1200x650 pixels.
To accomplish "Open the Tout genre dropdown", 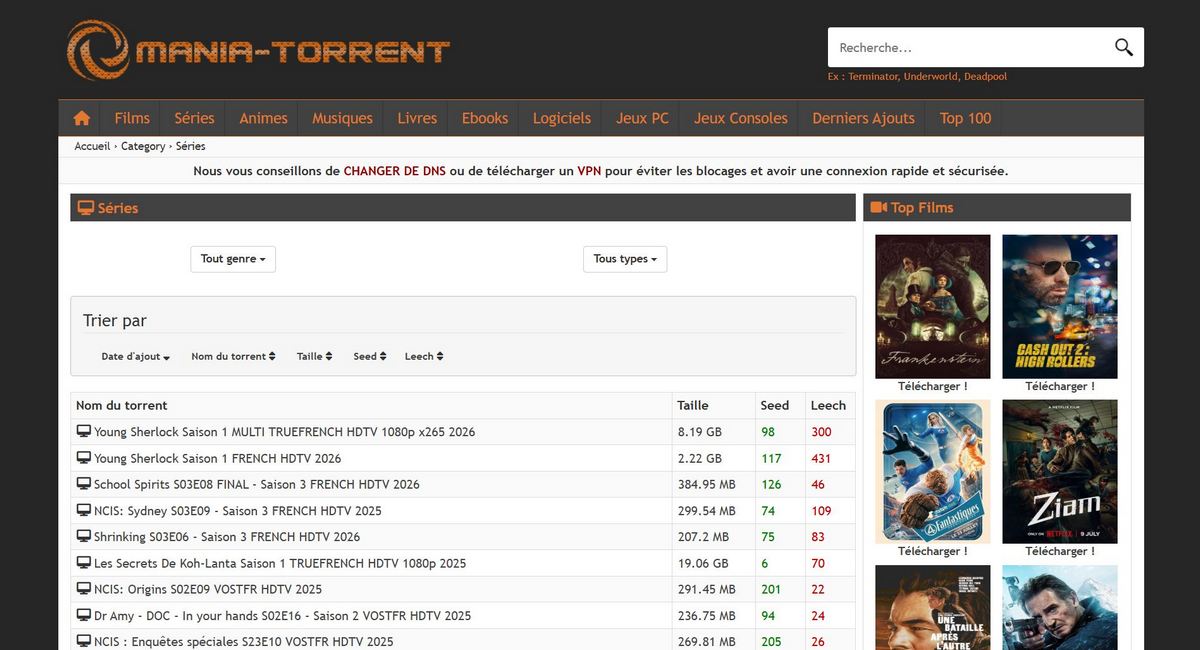I will point(233,259).
